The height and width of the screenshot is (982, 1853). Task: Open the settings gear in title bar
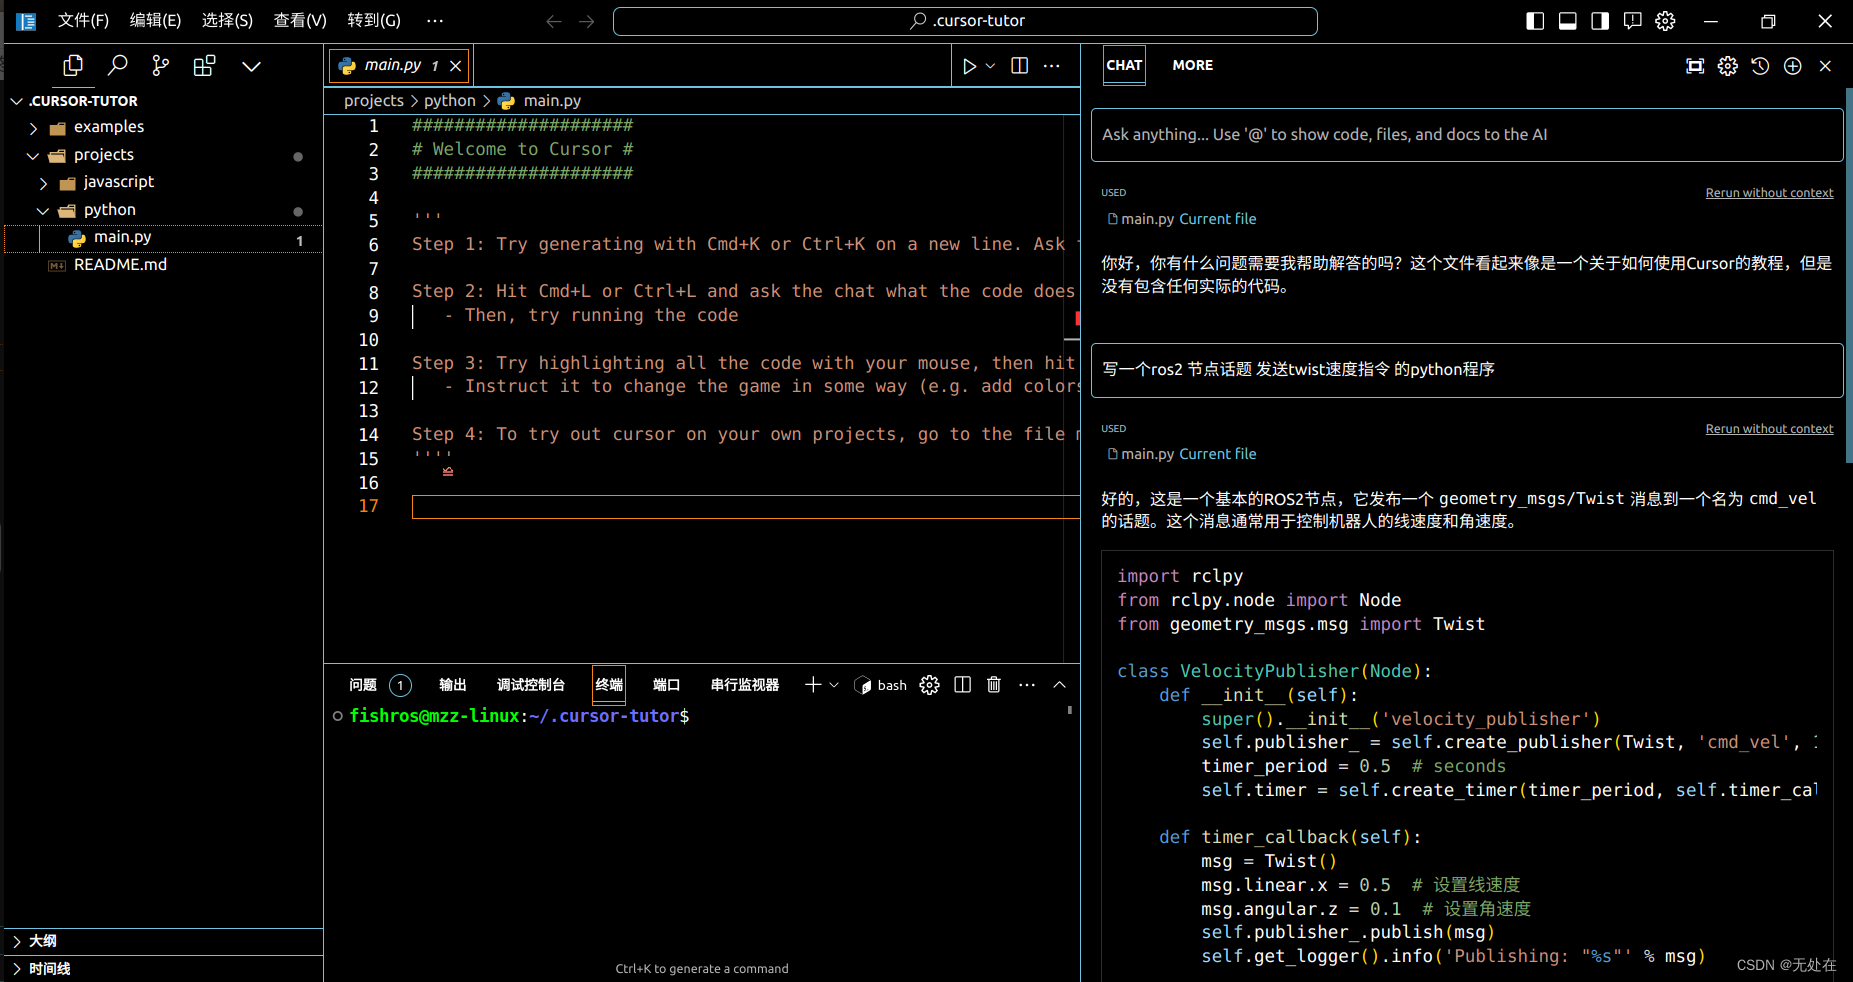click(x=1665, y=21)
